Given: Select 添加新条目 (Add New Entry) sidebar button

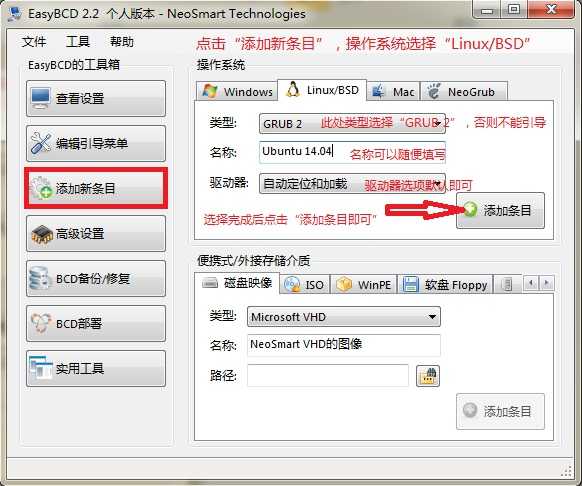Looking at the screenshot, I should coord(96,188).
